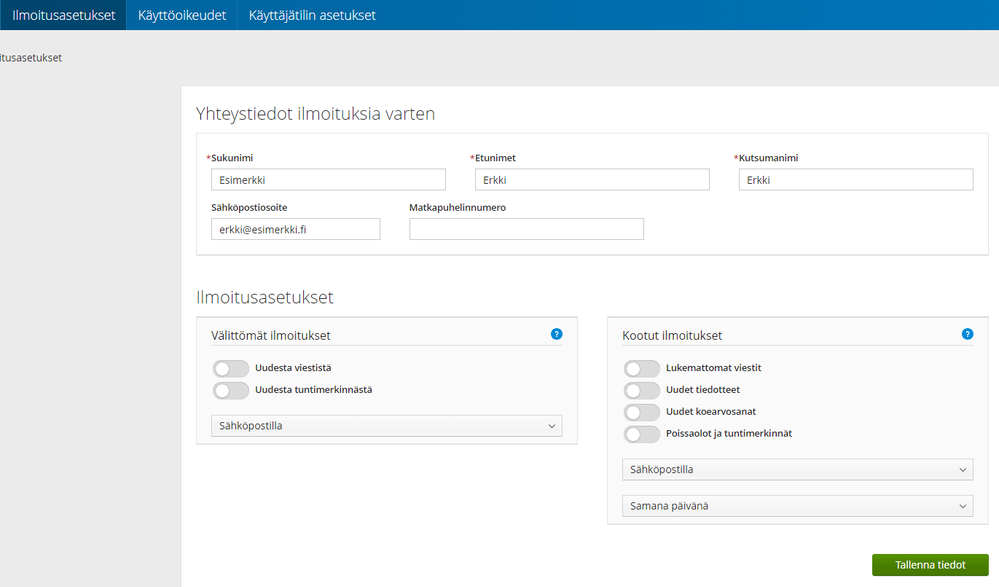Open help for Kootut ilmoitukset
The image size is (999, 587).
[967, 334]
